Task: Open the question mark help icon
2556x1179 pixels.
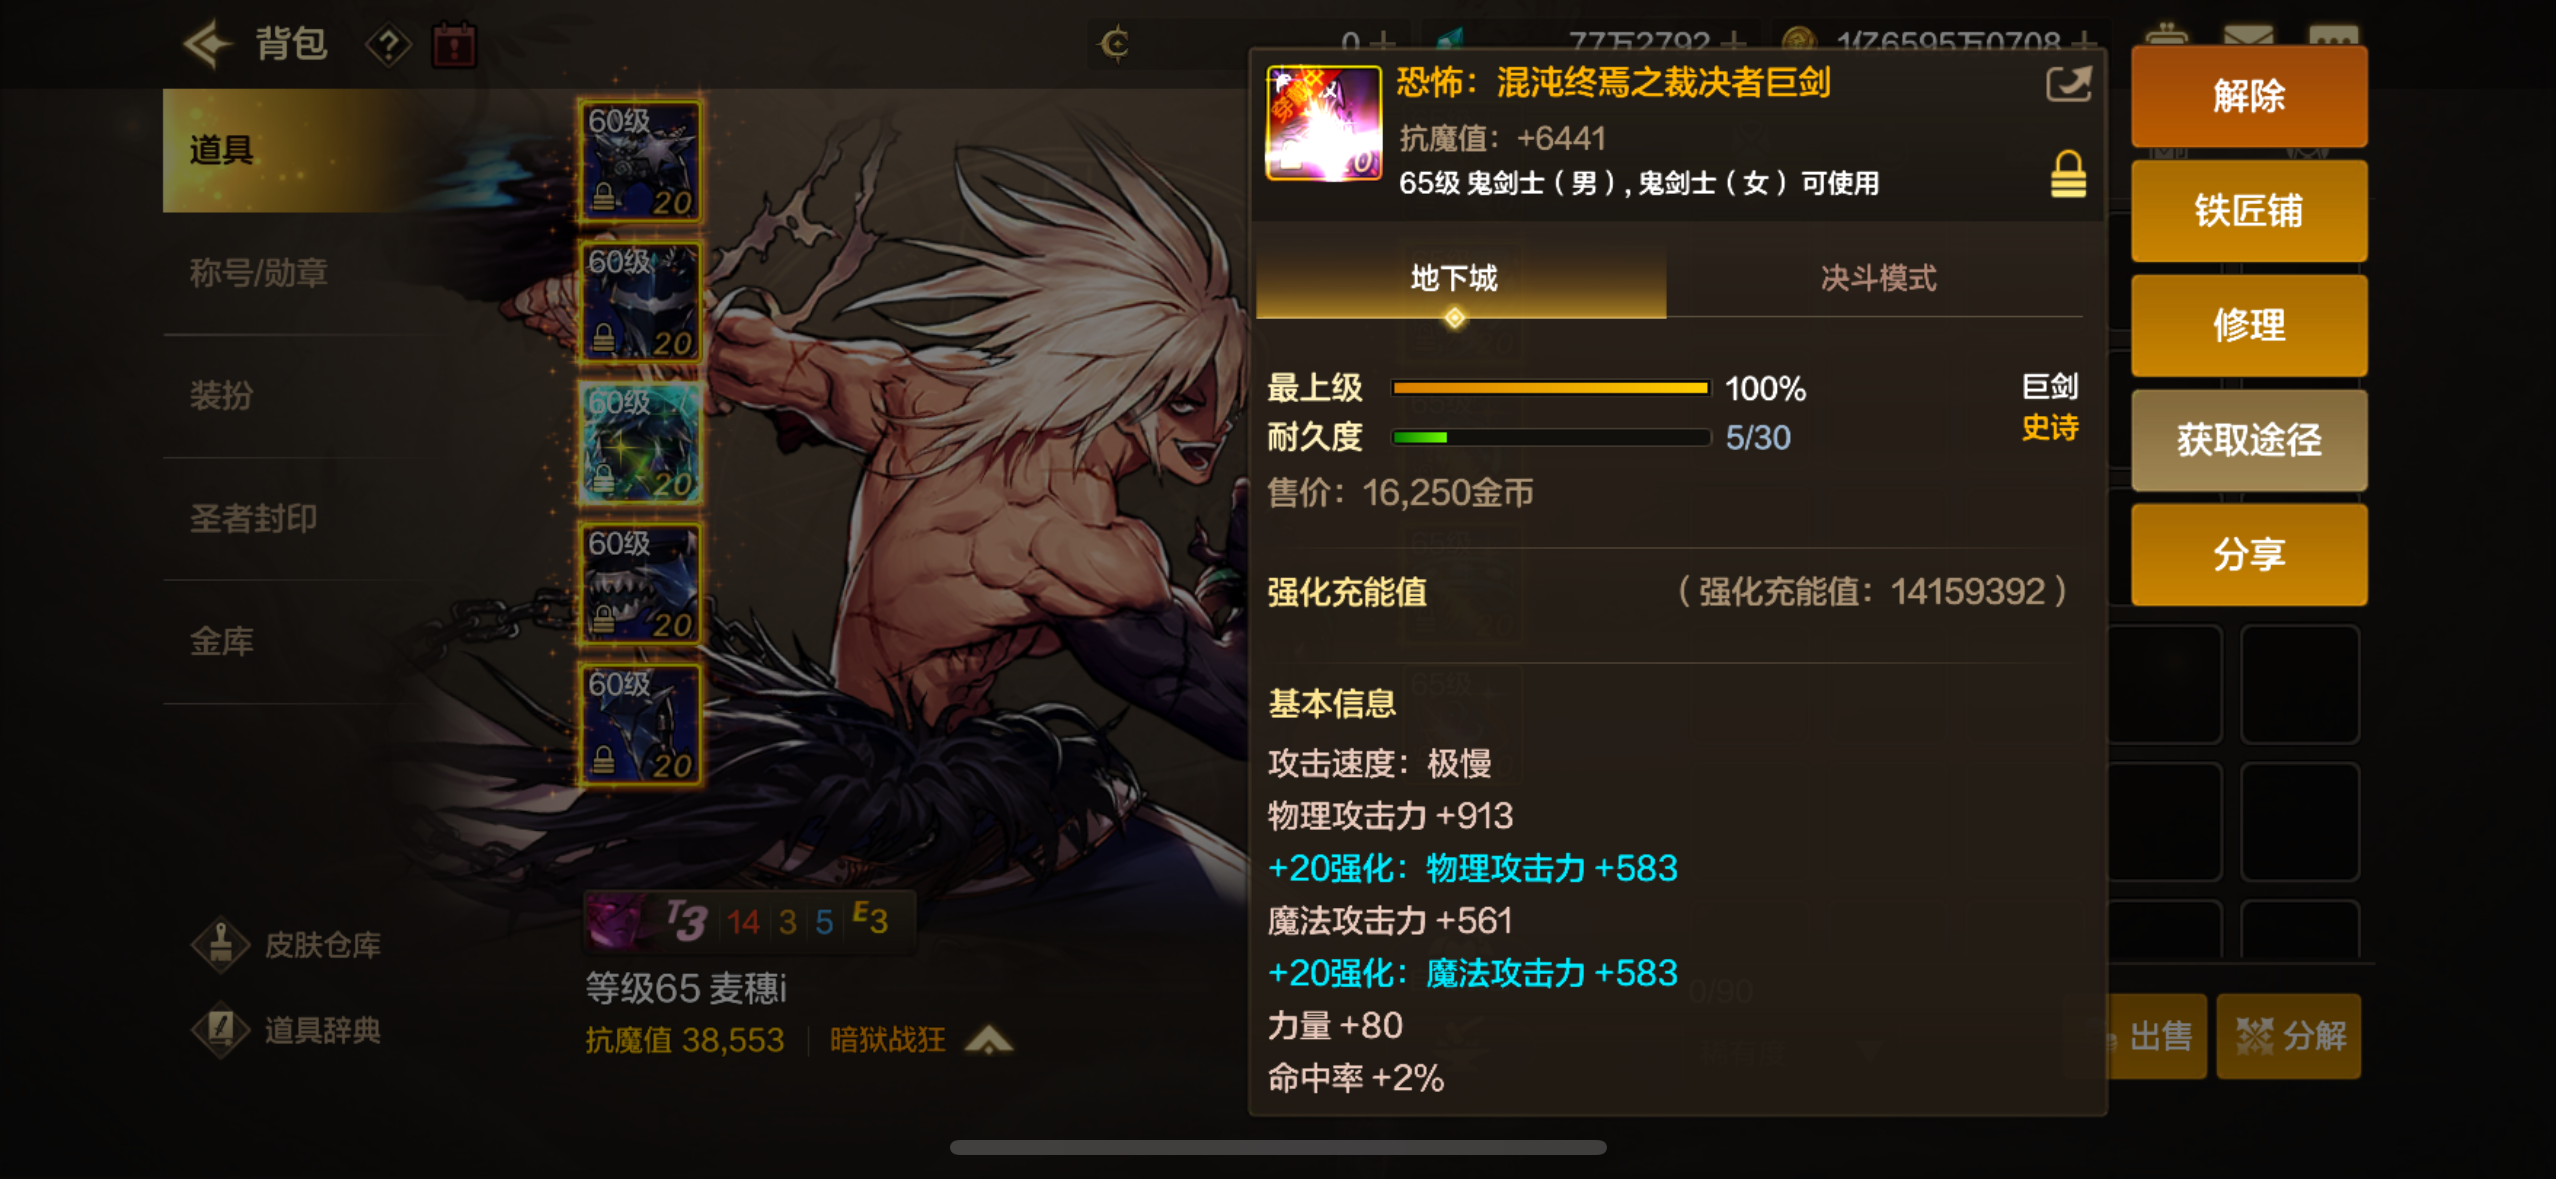Action: 388,45
